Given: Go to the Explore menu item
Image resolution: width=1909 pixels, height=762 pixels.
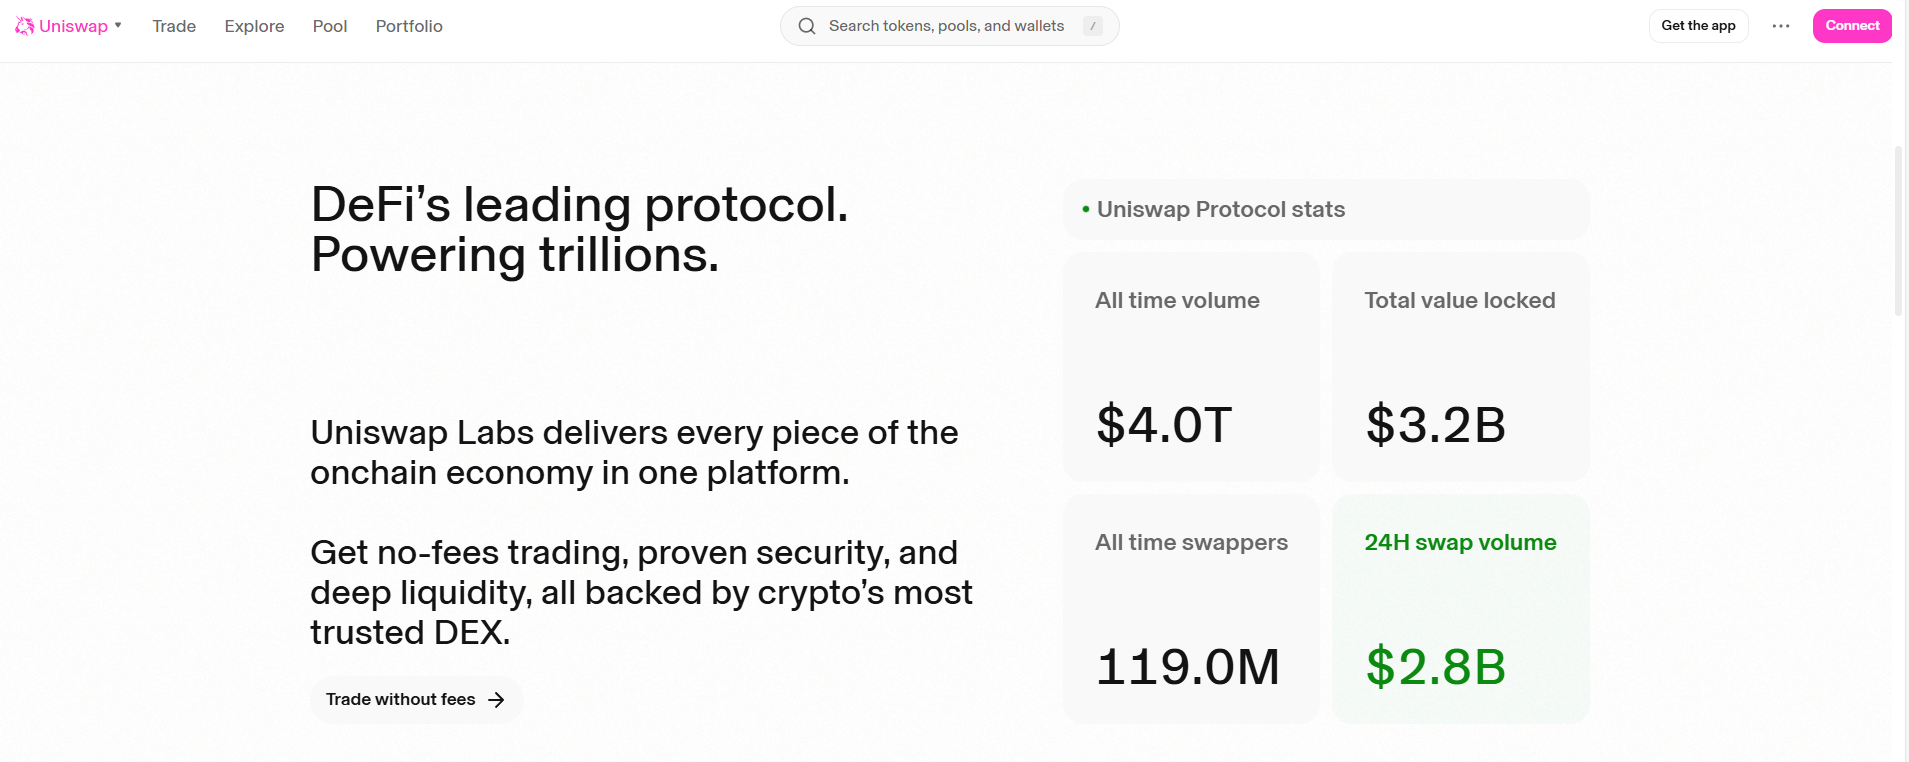Looking at the screenshot, I should (254, 26).
